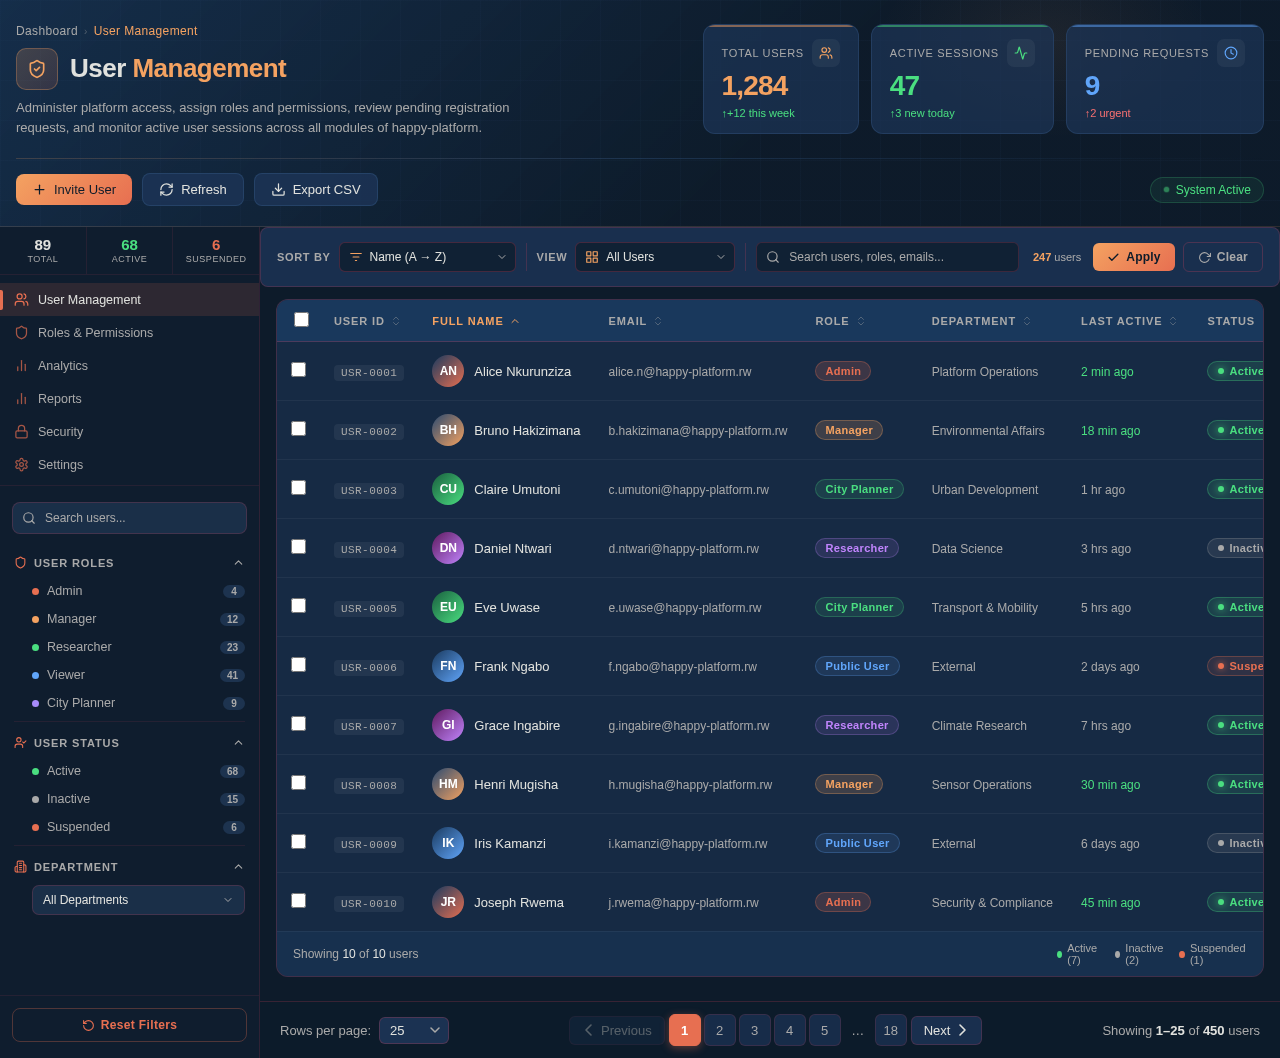Jump to page 18
This screenshot has height=1058, width=1280.
coord(891,1030)
